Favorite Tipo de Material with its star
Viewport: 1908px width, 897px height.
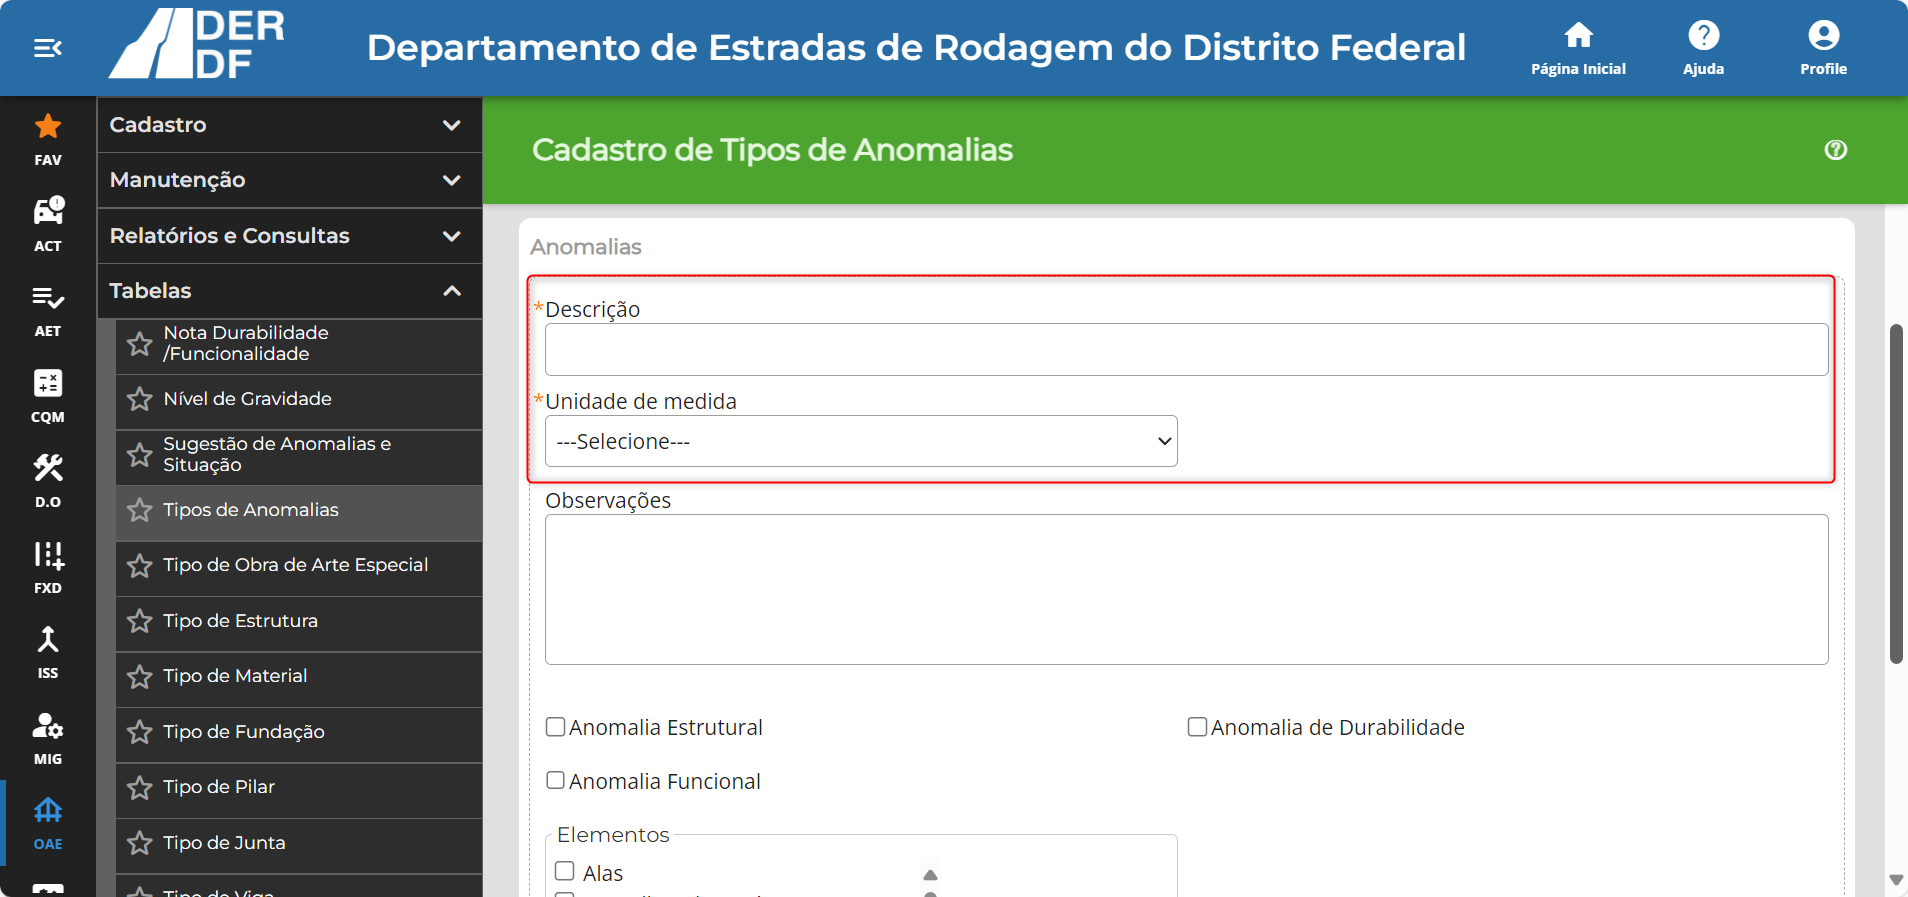coord(140,677)
